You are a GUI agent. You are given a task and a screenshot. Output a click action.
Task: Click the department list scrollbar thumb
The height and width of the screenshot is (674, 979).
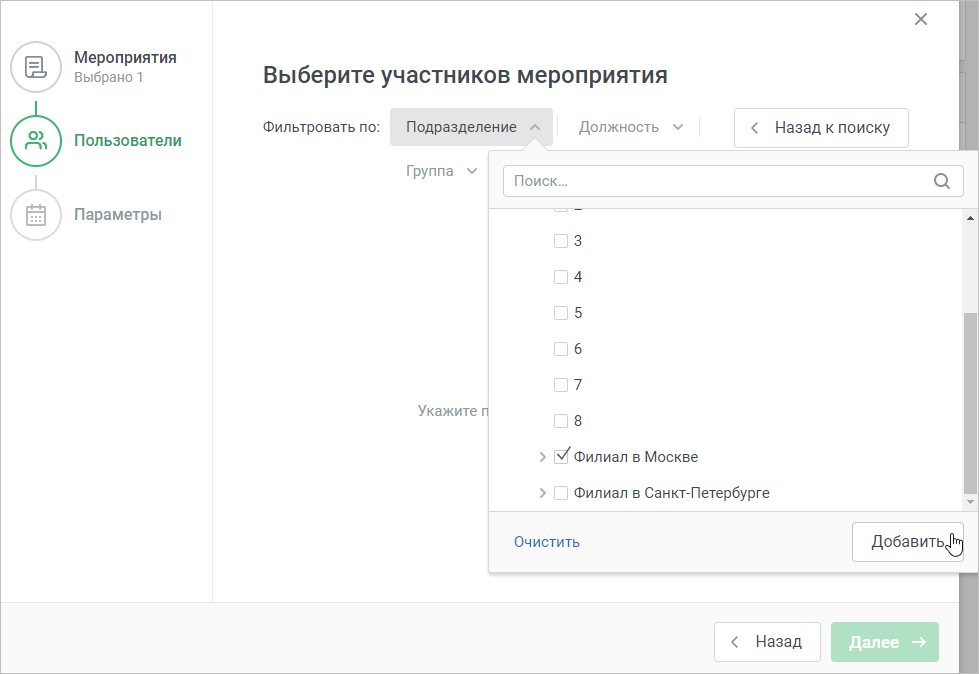970,403
